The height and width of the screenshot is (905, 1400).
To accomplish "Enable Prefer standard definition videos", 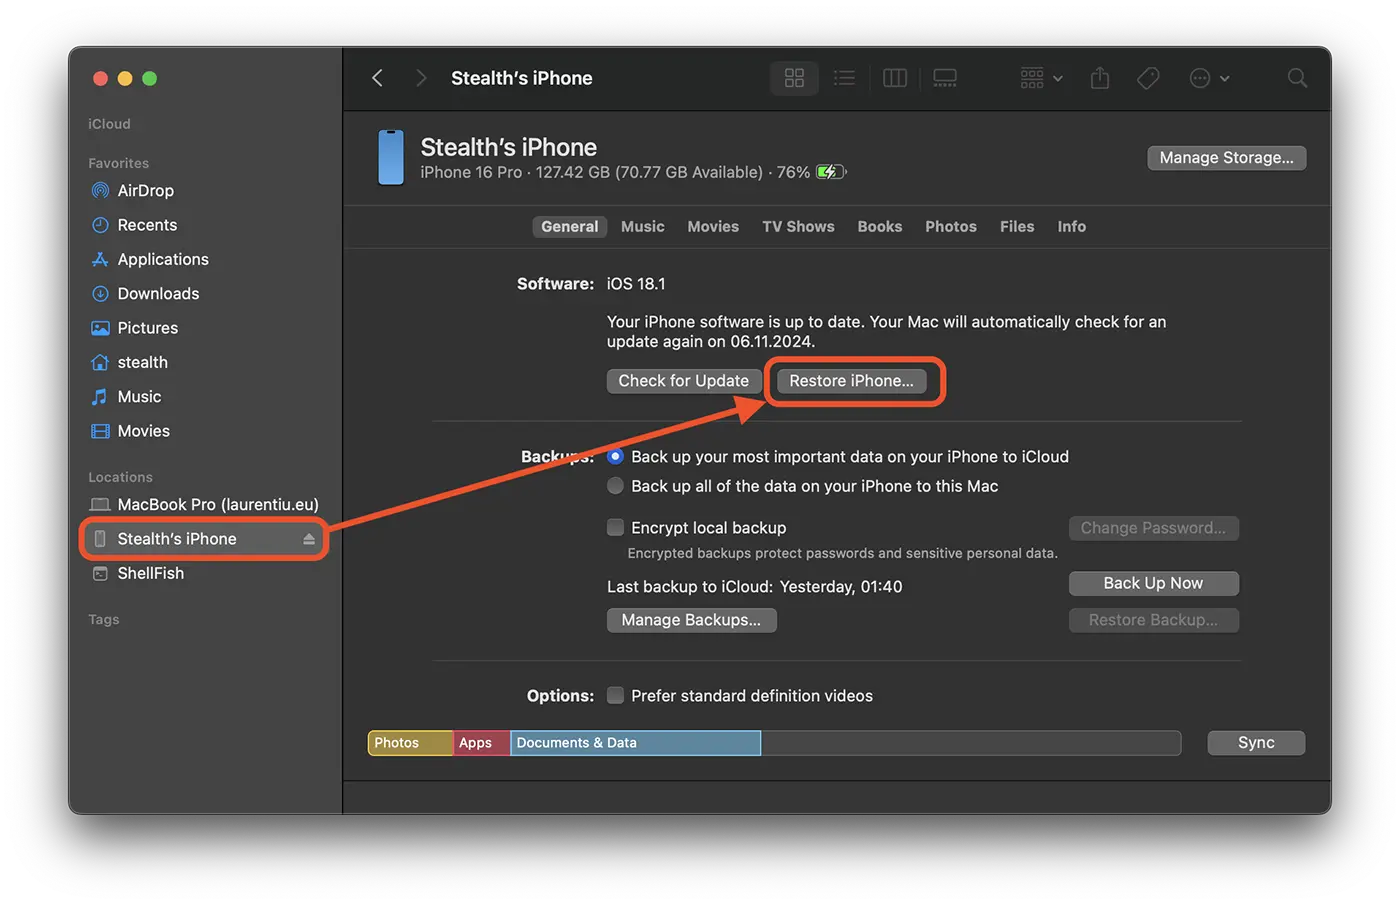I will pos(616,695).
